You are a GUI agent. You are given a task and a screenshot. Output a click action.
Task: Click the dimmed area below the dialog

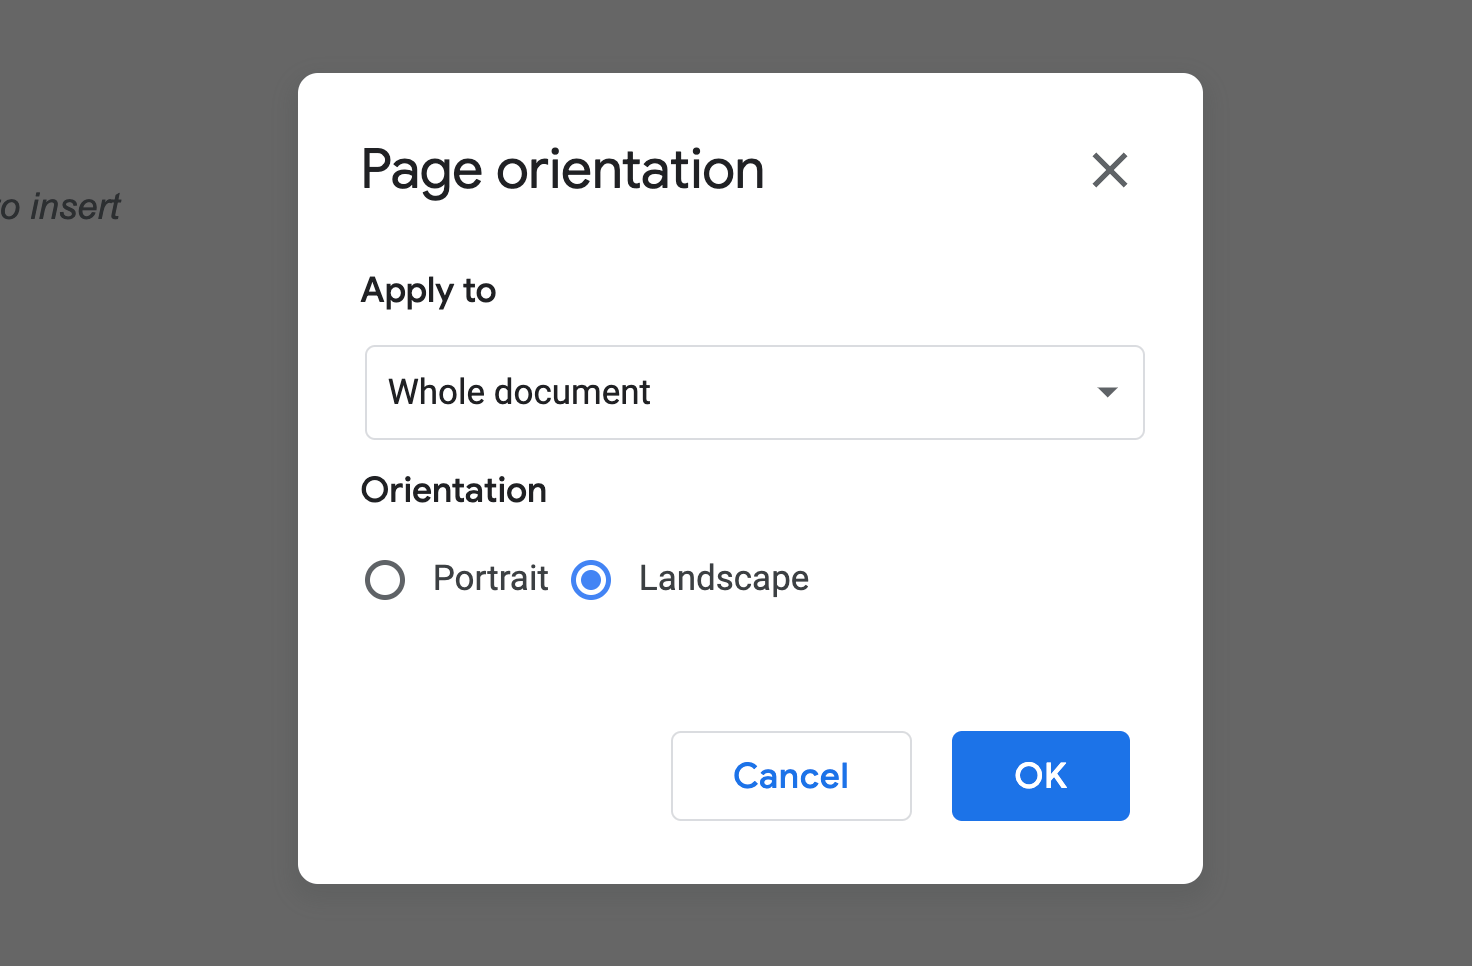tap(750, 926)
